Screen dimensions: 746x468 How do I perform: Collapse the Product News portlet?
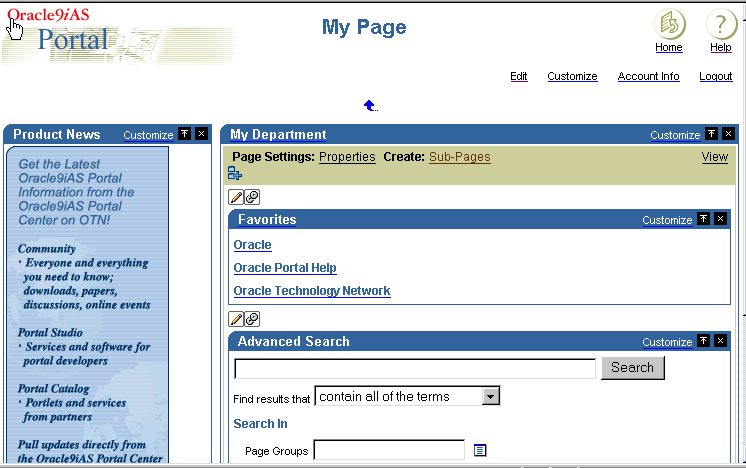point(184,134)
